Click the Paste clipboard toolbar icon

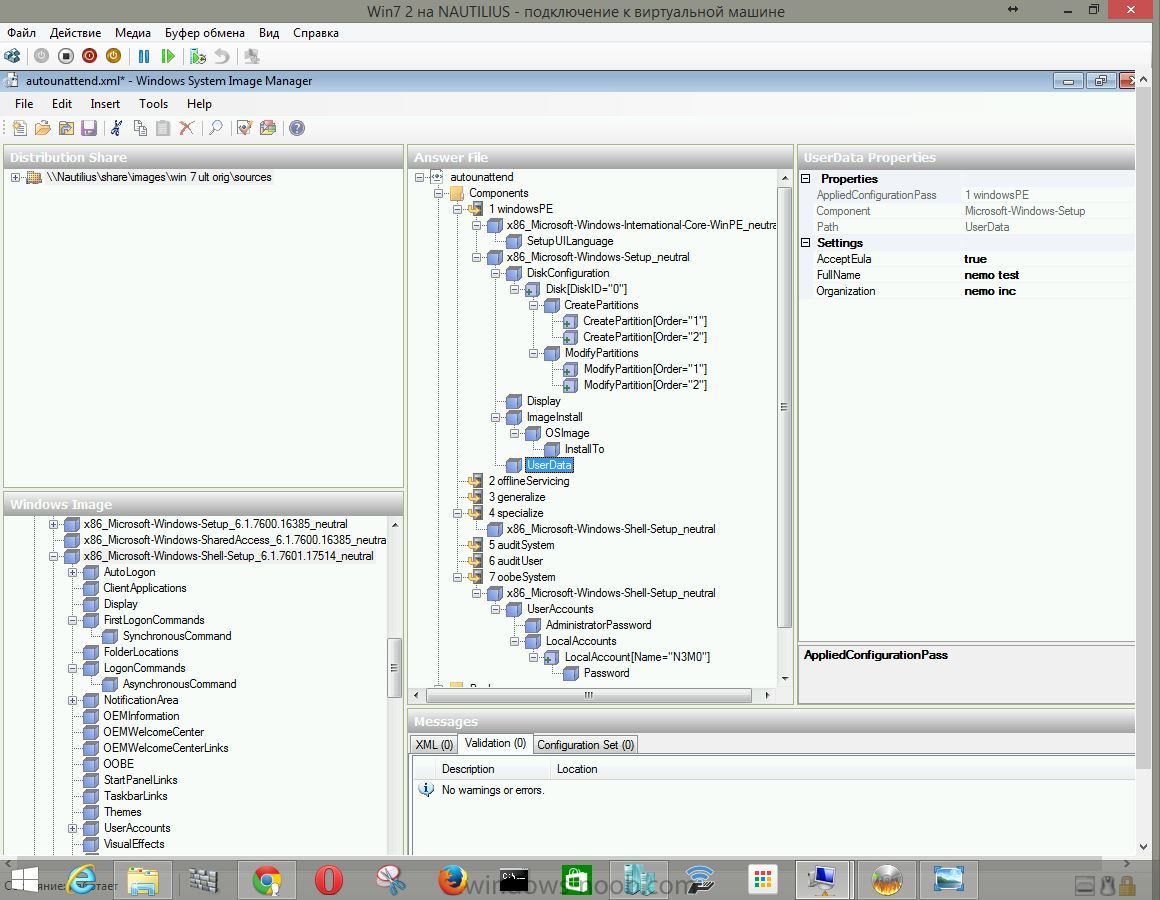point(163,128)
